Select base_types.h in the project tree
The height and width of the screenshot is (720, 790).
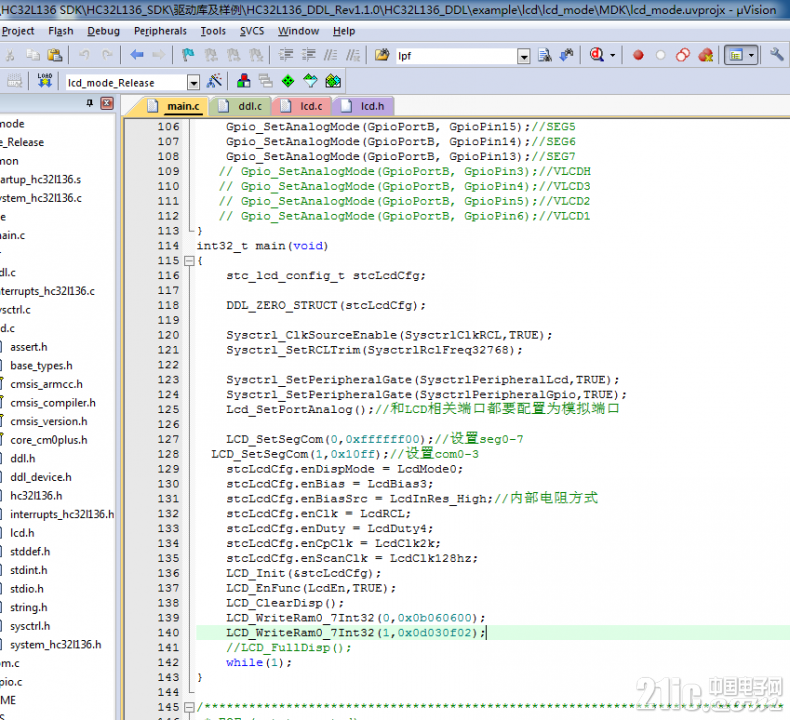pos(41,366)
